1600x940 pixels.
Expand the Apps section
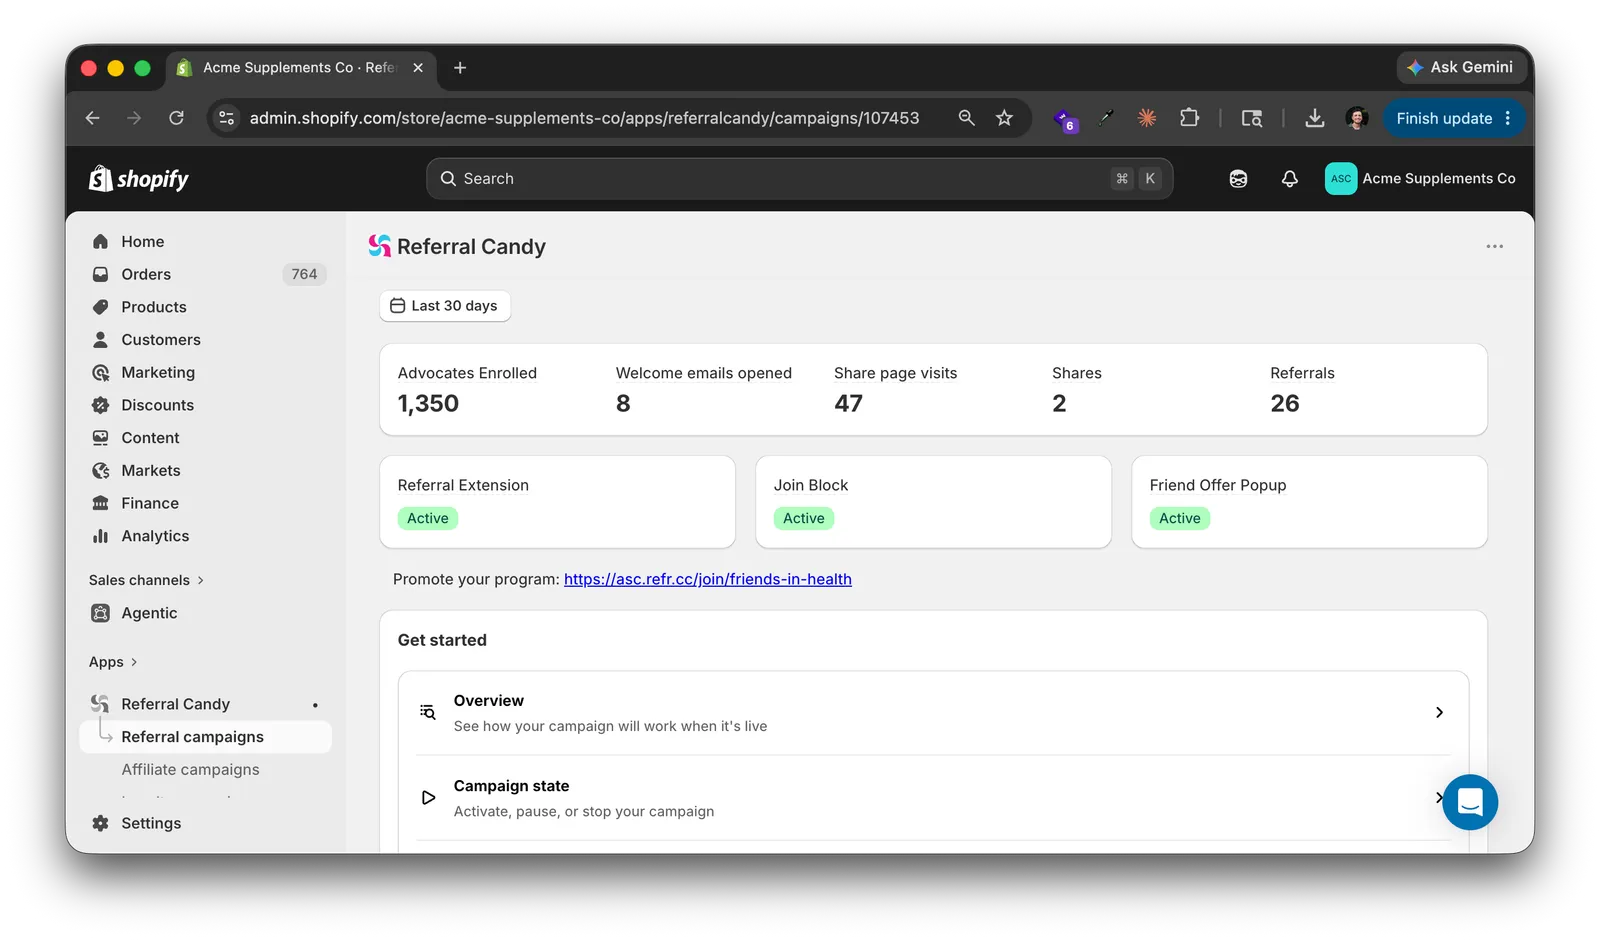point(113,662)
